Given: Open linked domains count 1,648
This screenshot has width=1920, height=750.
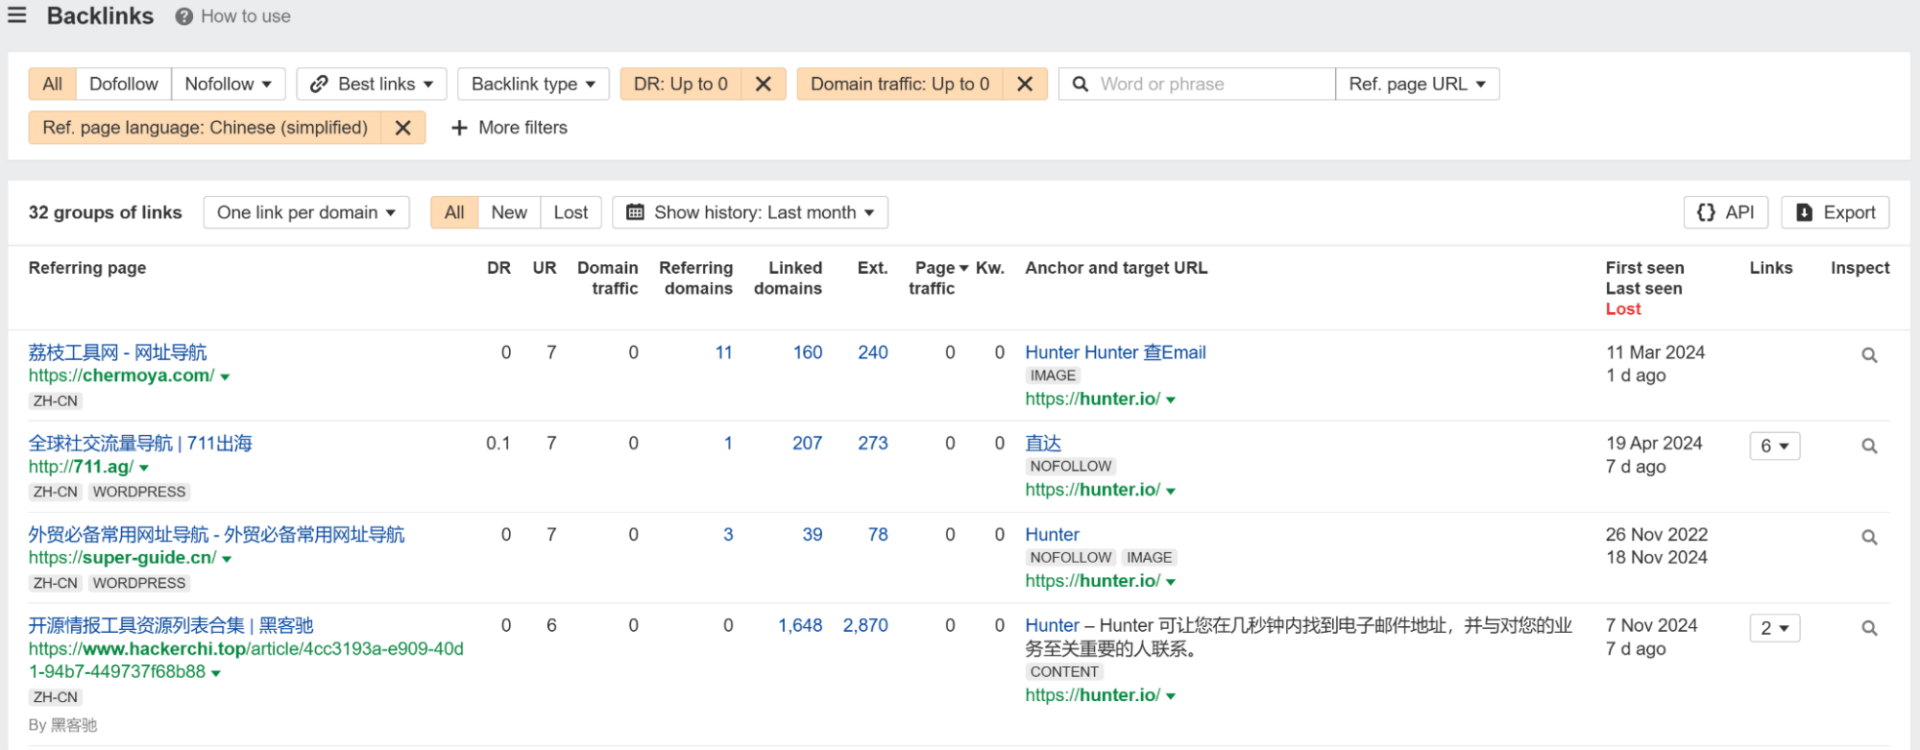Looking at the screenshot, I should click(800, 625).
